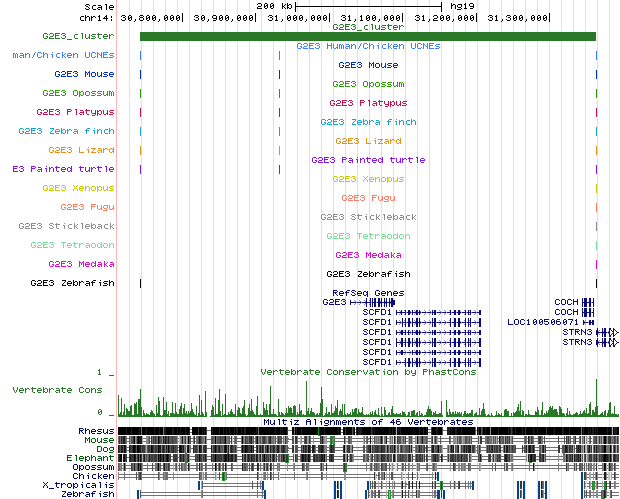Click the X_tropicalis alignment row label

point(86,484)
